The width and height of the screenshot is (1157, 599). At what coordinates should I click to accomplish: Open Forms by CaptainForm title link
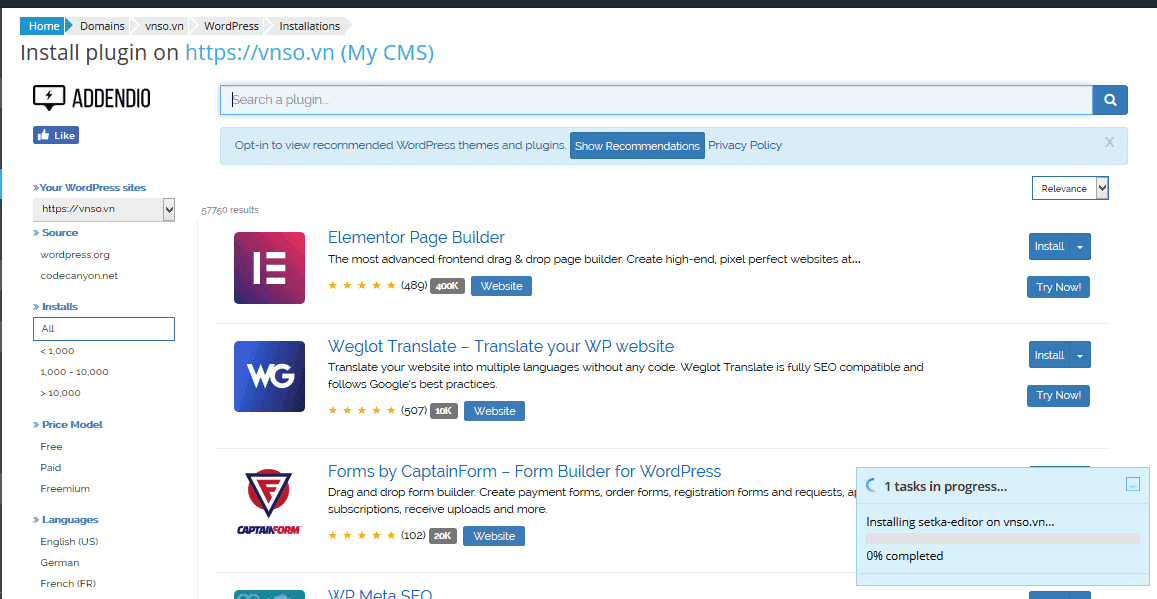coord(525,471)
